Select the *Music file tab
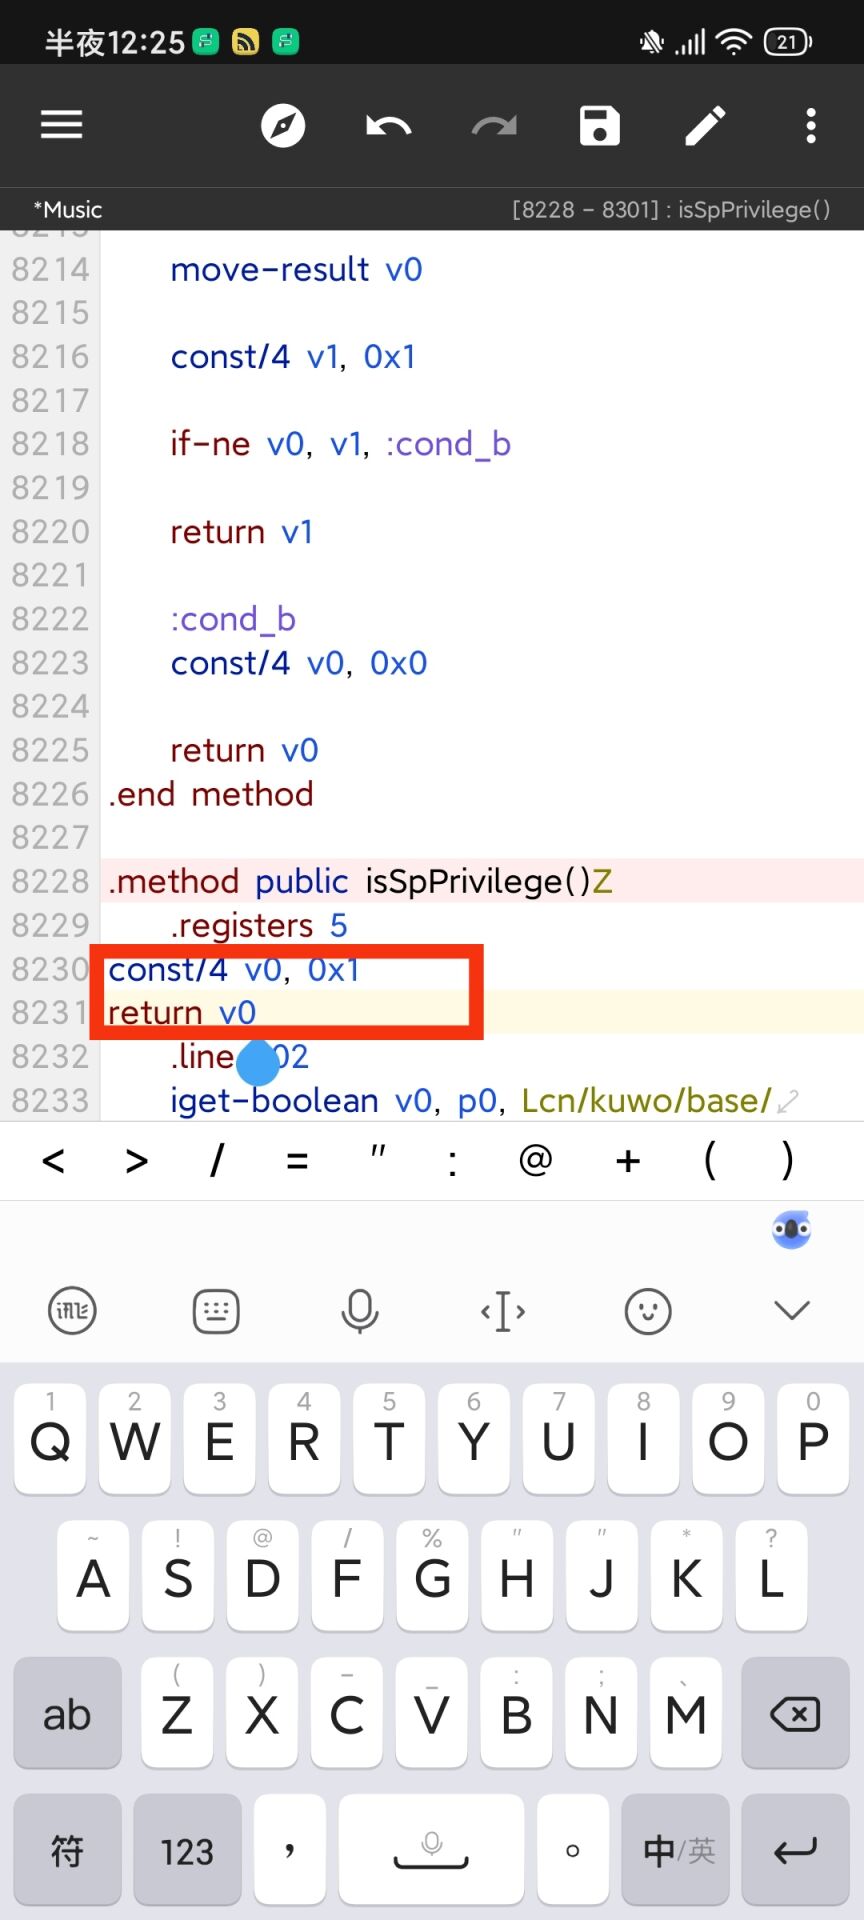Viewport: 864px width, 1920px height. coord(68,210)
